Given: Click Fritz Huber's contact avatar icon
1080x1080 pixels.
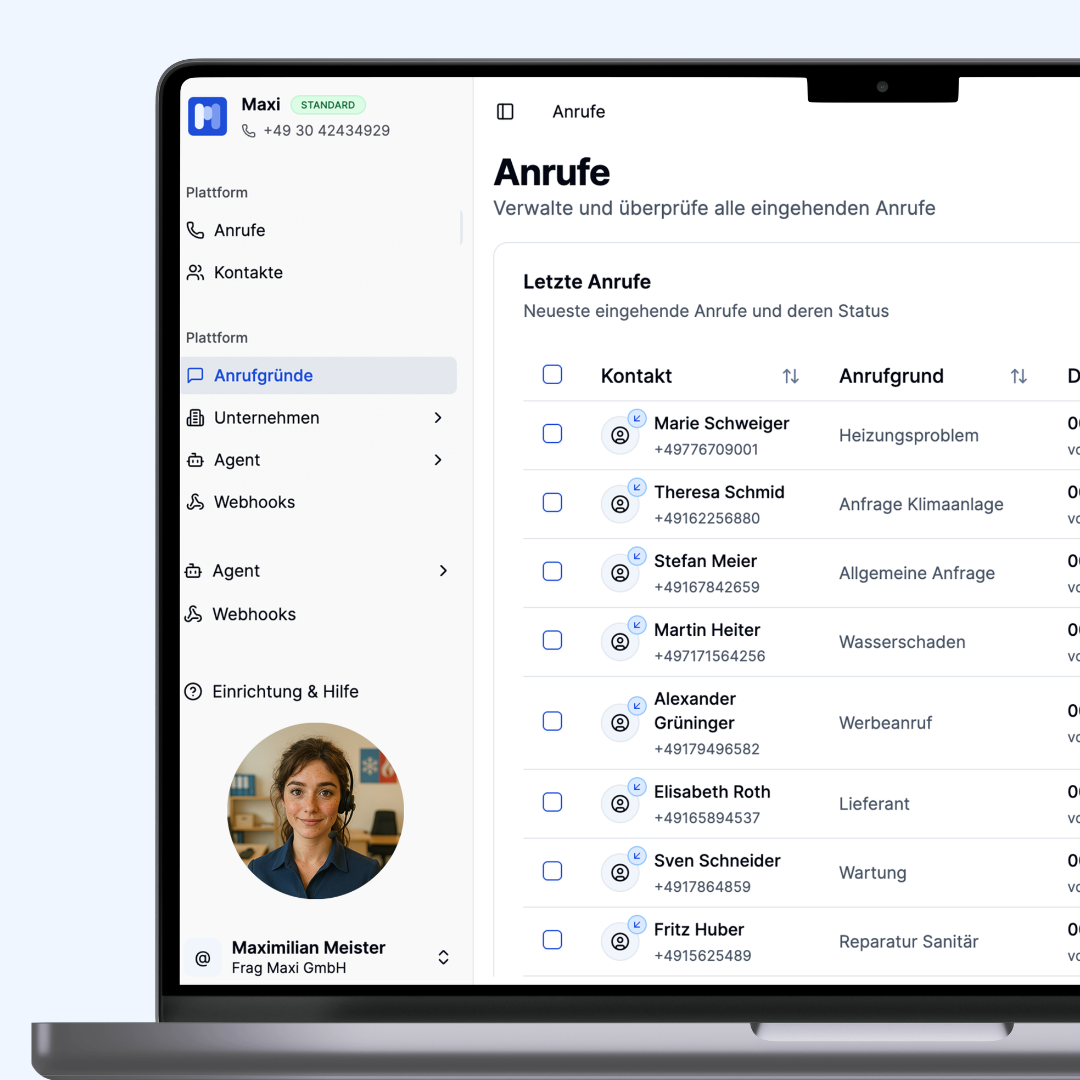Looking at the screenshot, I should click(x=620, y=941).
